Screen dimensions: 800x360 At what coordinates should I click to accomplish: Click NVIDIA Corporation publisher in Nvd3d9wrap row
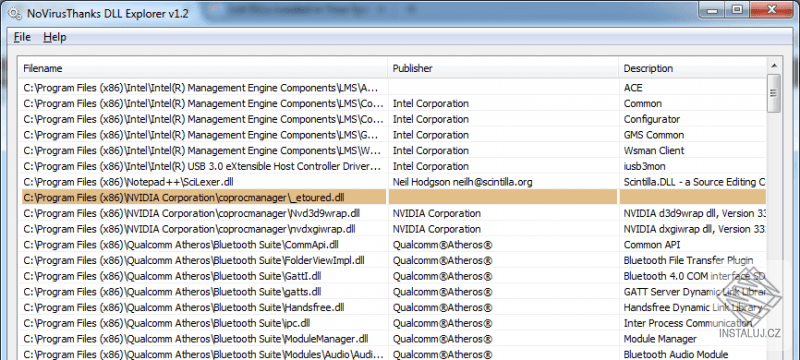pos(437,213)
